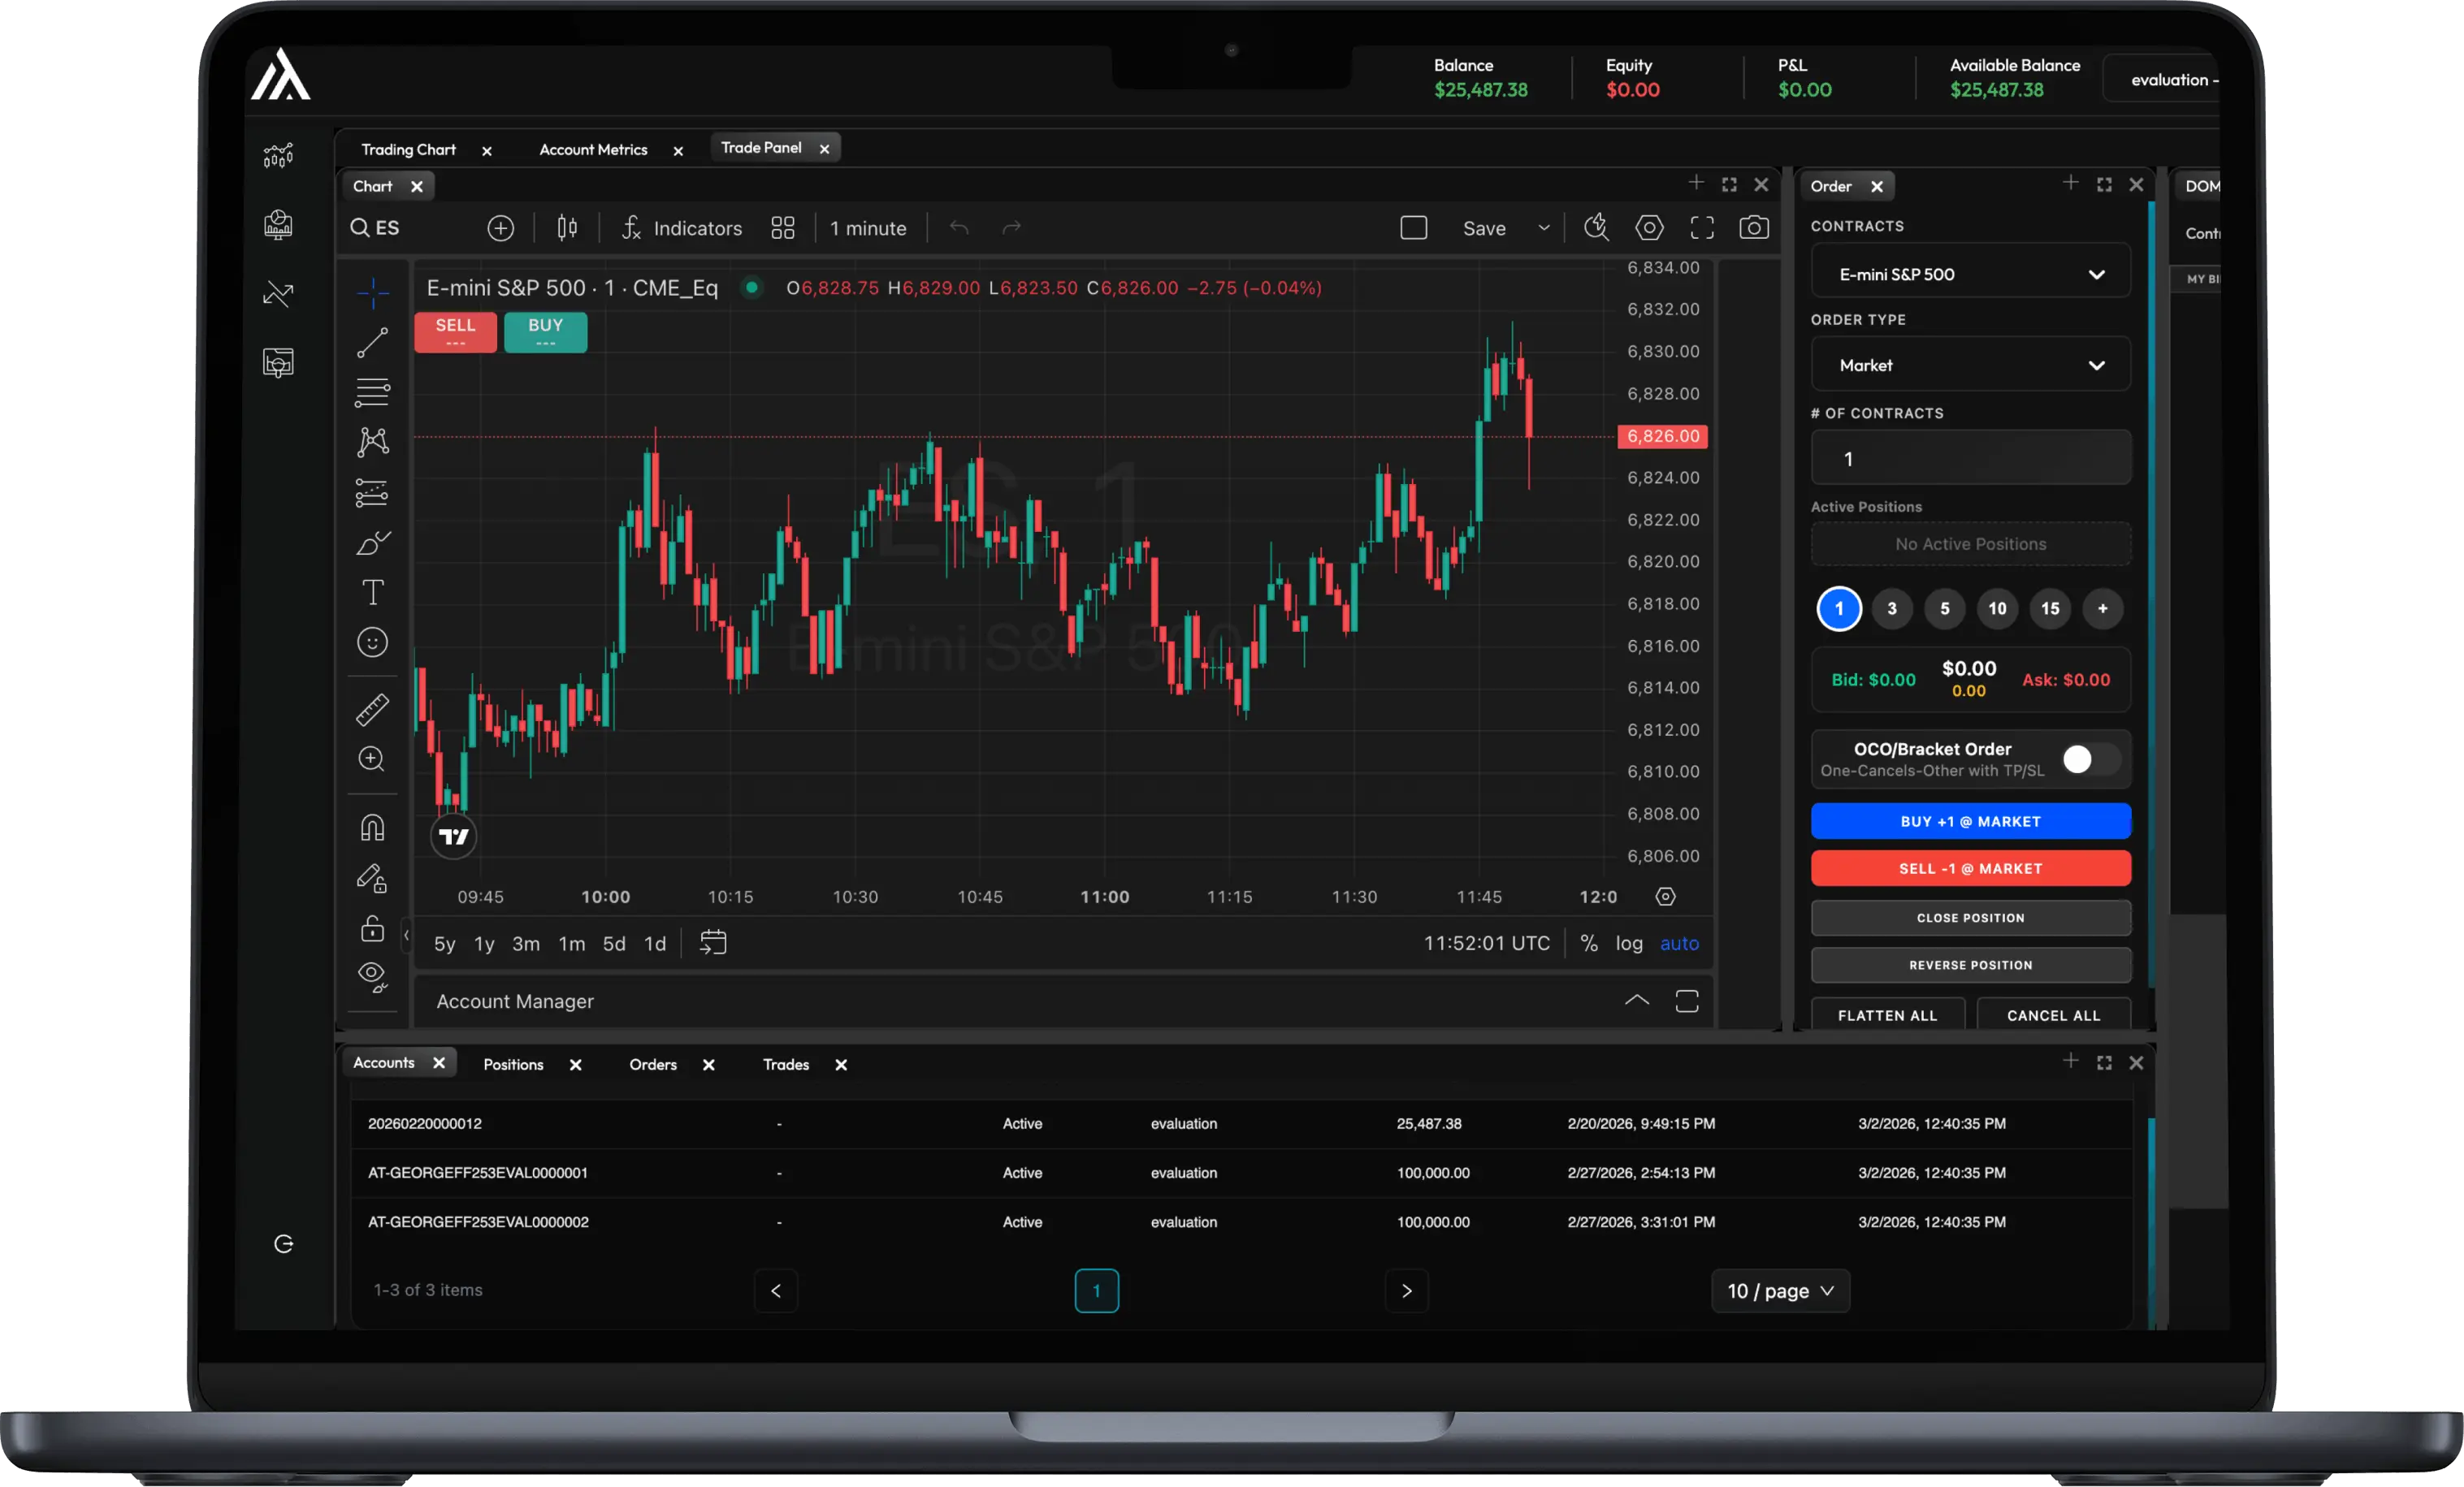Open the indicator templates grid icon
This screenshot has width=2464, height=1487.
783,228
